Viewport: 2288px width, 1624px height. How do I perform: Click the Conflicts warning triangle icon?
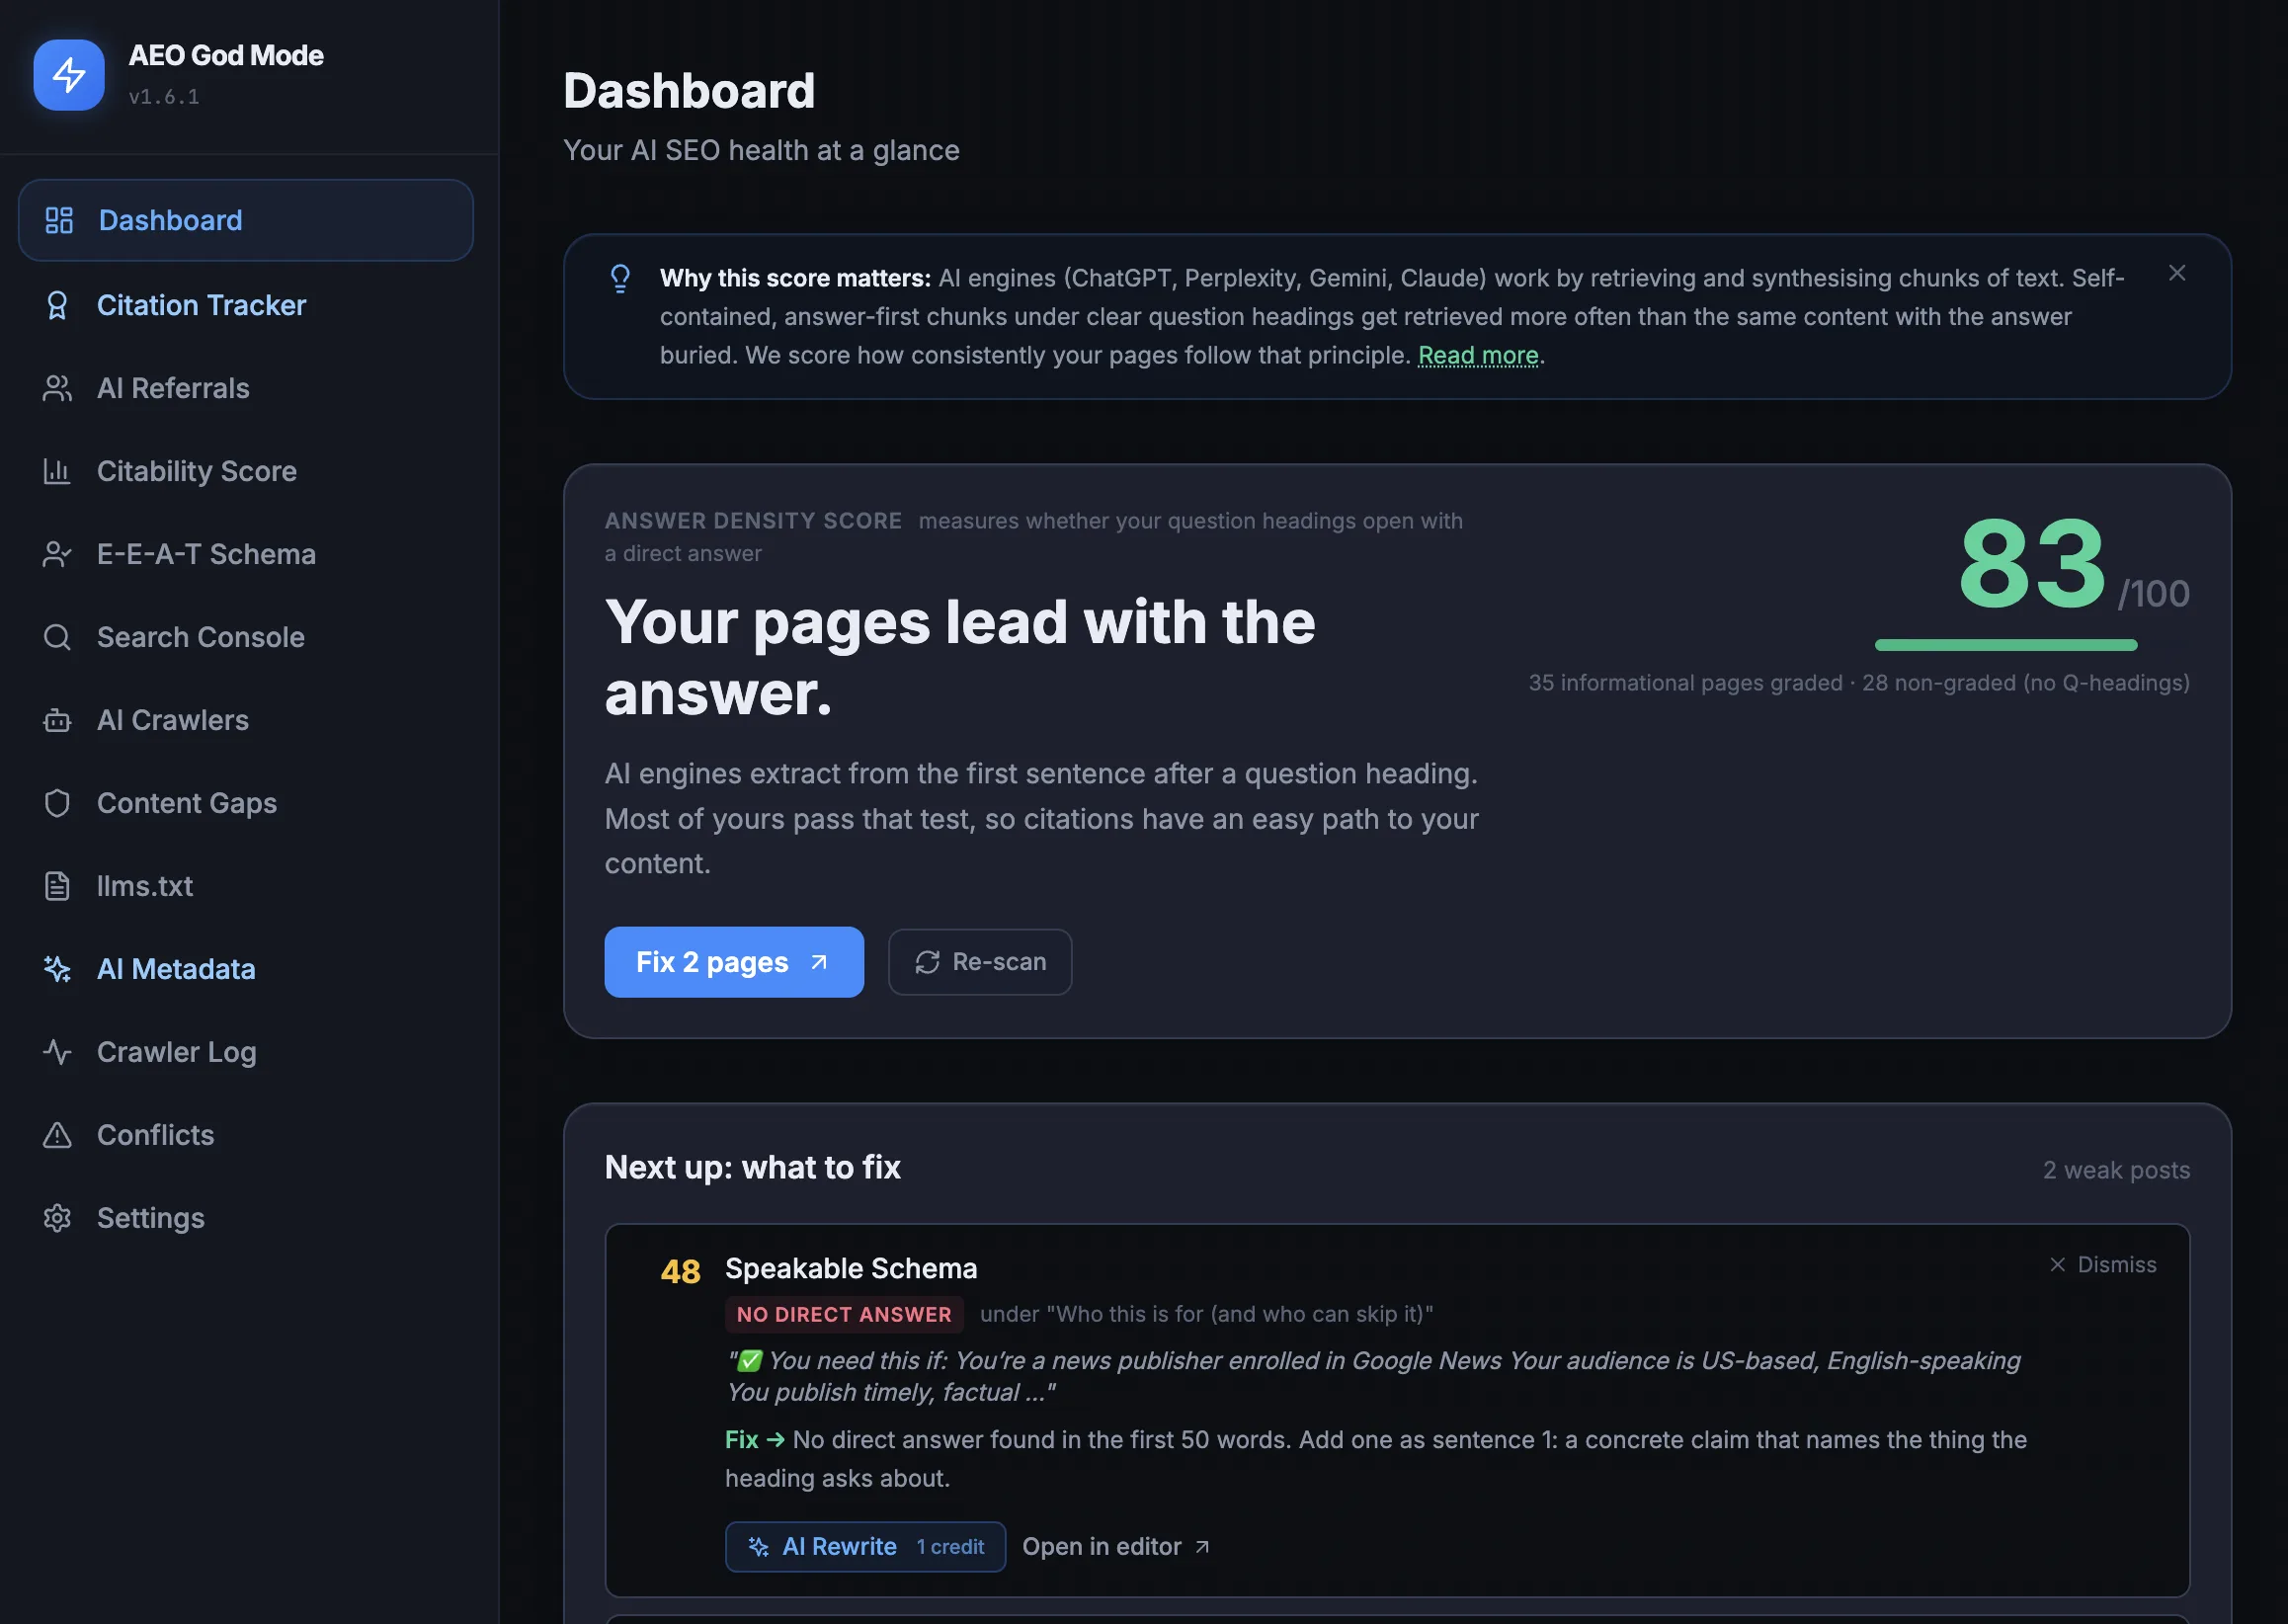(57, 1135)
